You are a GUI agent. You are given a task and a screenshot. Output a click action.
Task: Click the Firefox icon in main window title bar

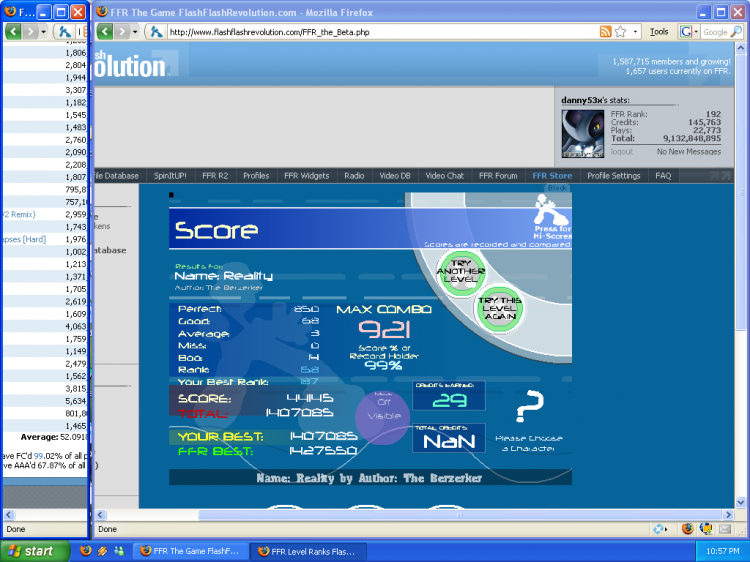pos(101,11)
